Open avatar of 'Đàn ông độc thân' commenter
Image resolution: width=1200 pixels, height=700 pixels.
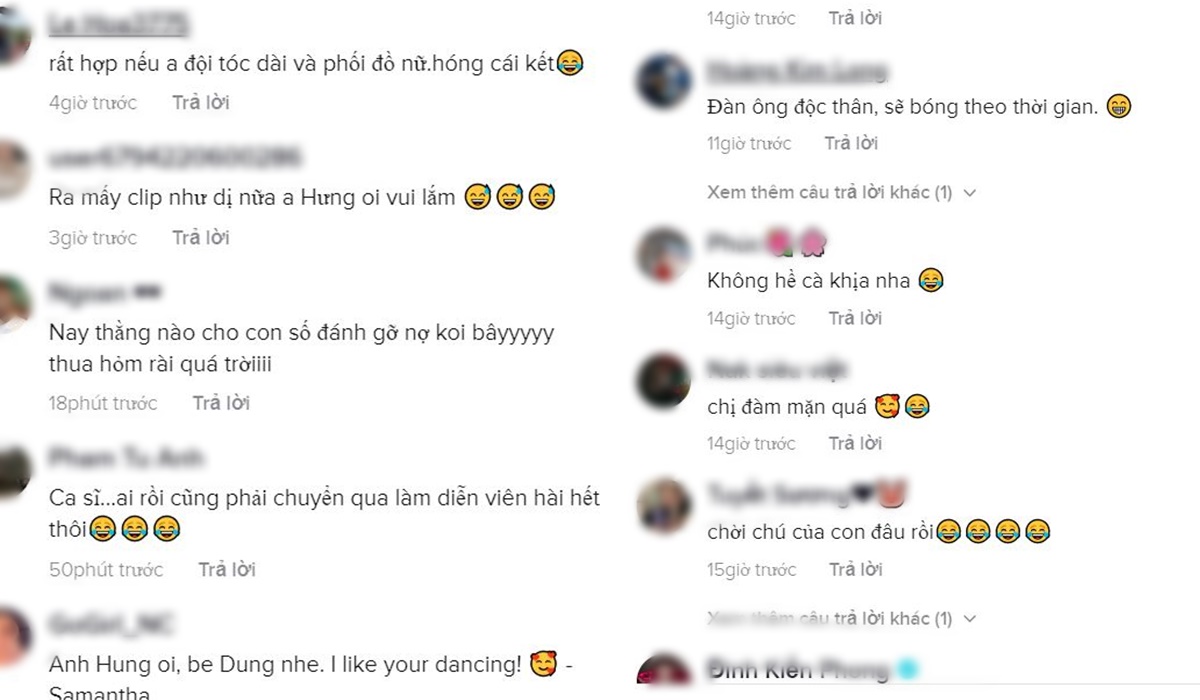pyautogui.click(x=664, y=82)
